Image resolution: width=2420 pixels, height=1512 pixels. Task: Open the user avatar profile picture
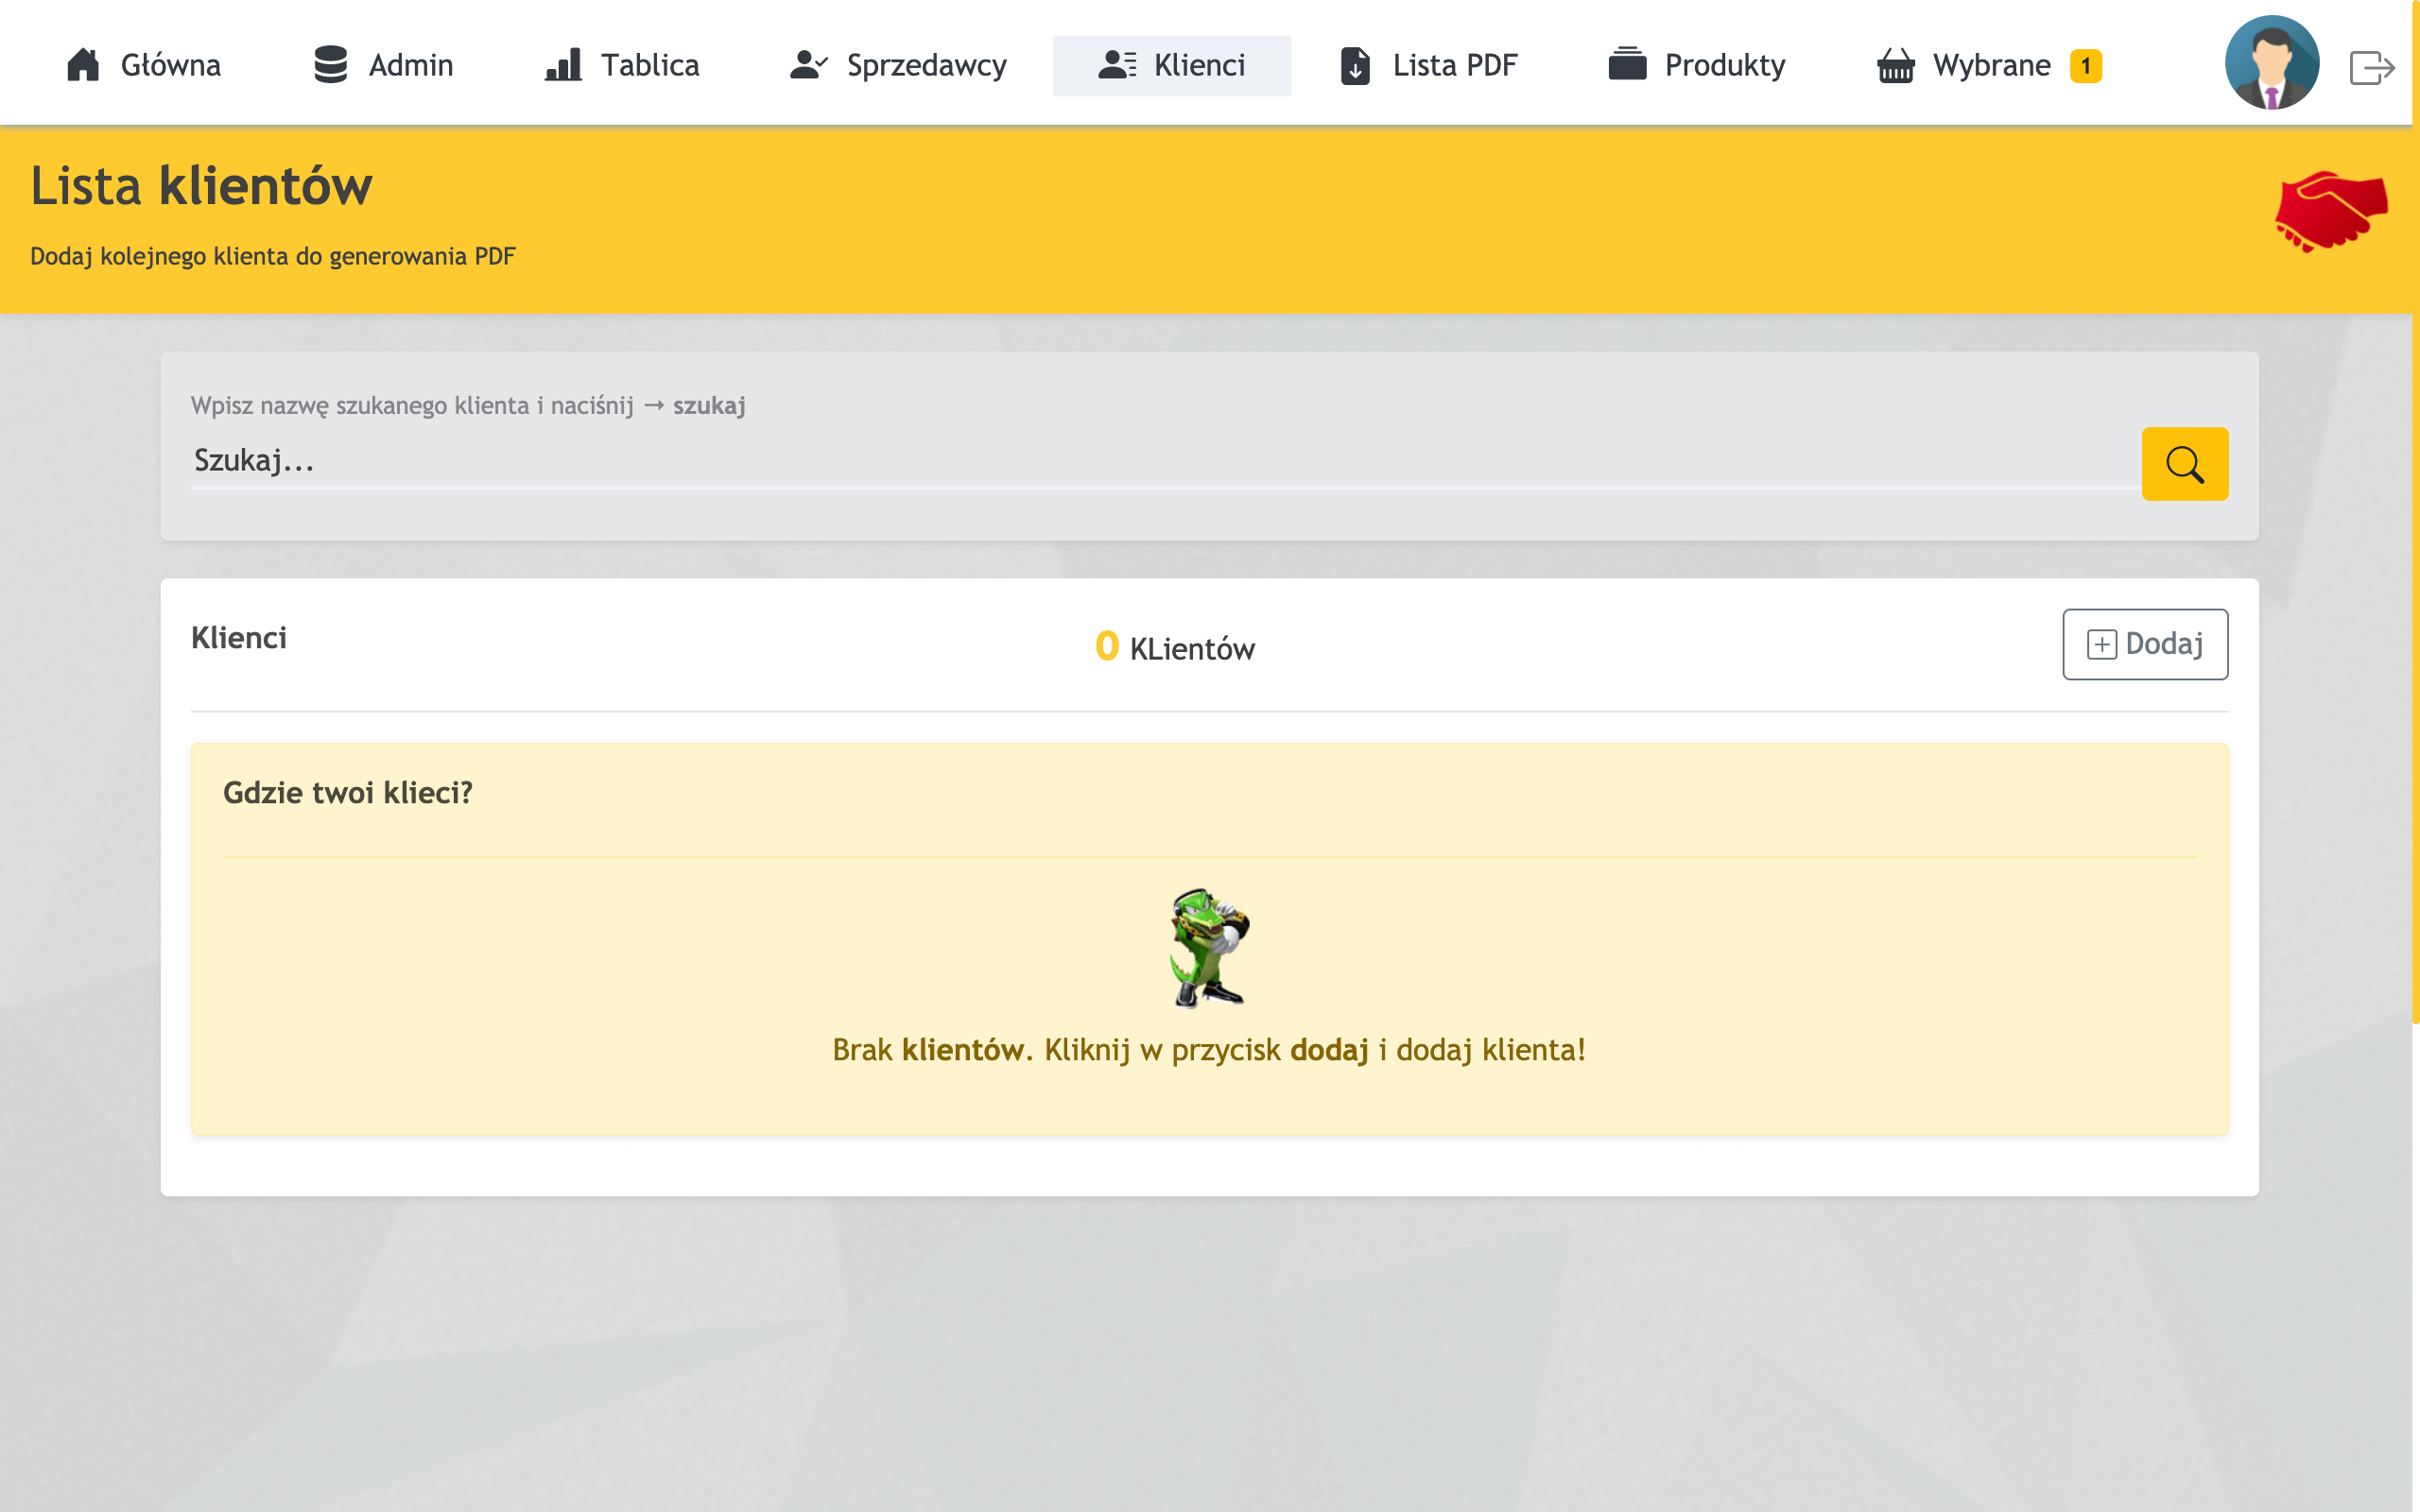pyautogui.click(x=2271, y=62)
